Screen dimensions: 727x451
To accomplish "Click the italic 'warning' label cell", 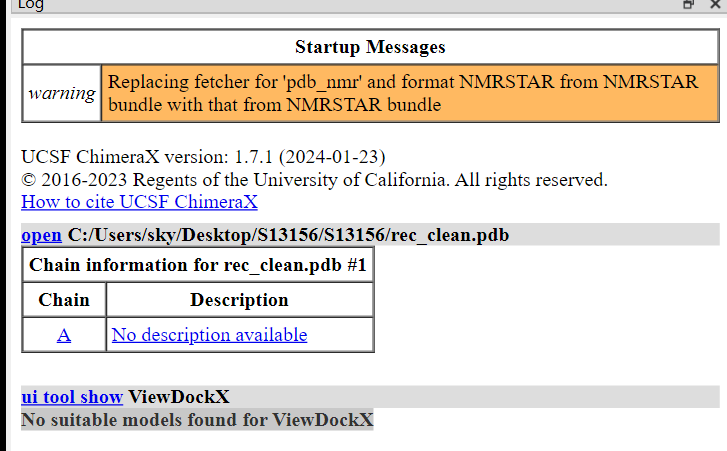I will (62, 94).
